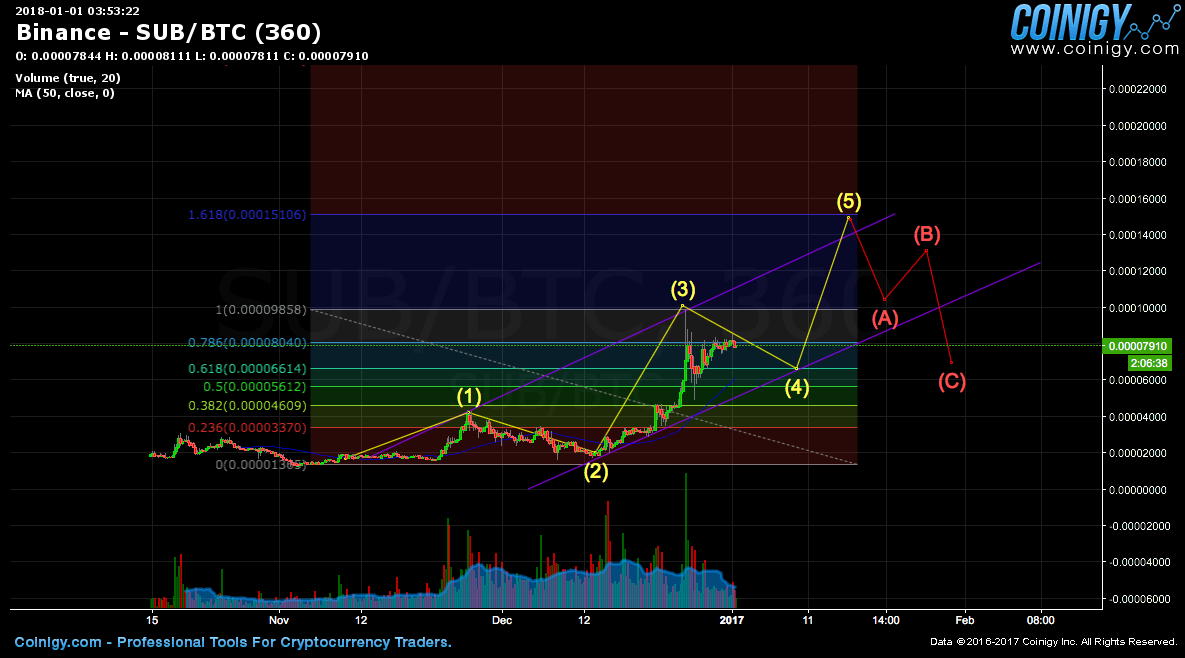The width and height of the screenshot is (1185, 658).
Task: Click the 2018-01-01 03:53:22 timestamp
Action: point(77,11)
